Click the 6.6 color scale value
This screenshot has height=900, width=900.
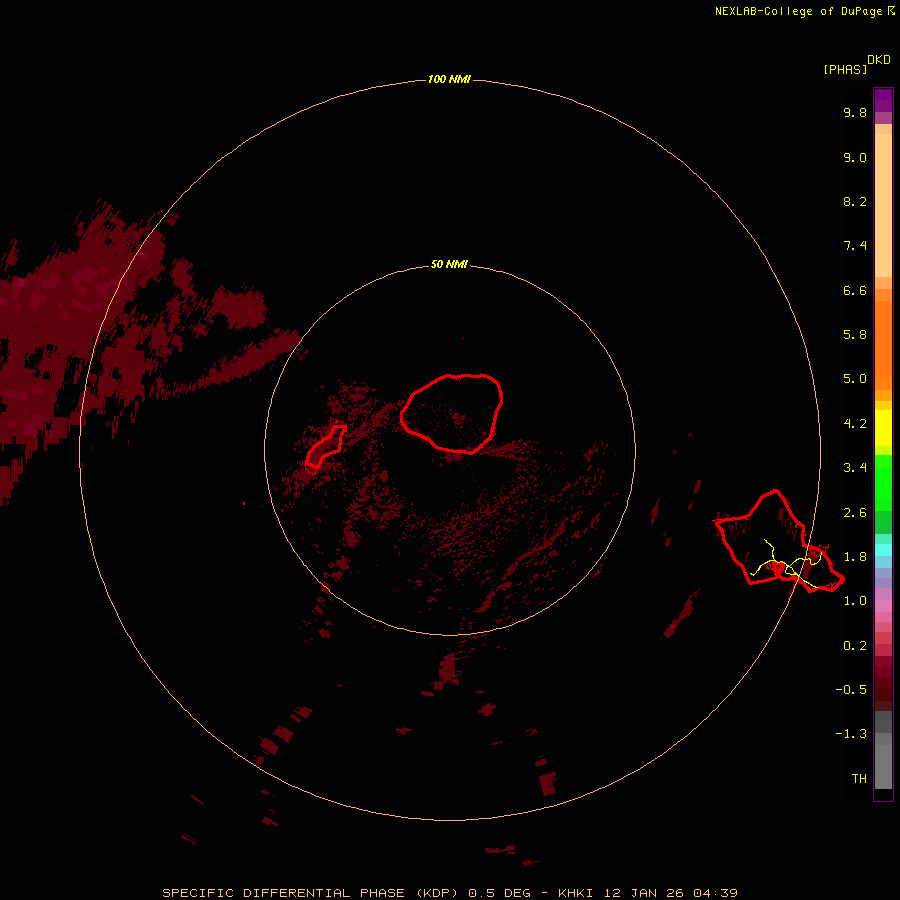point(855,290)
